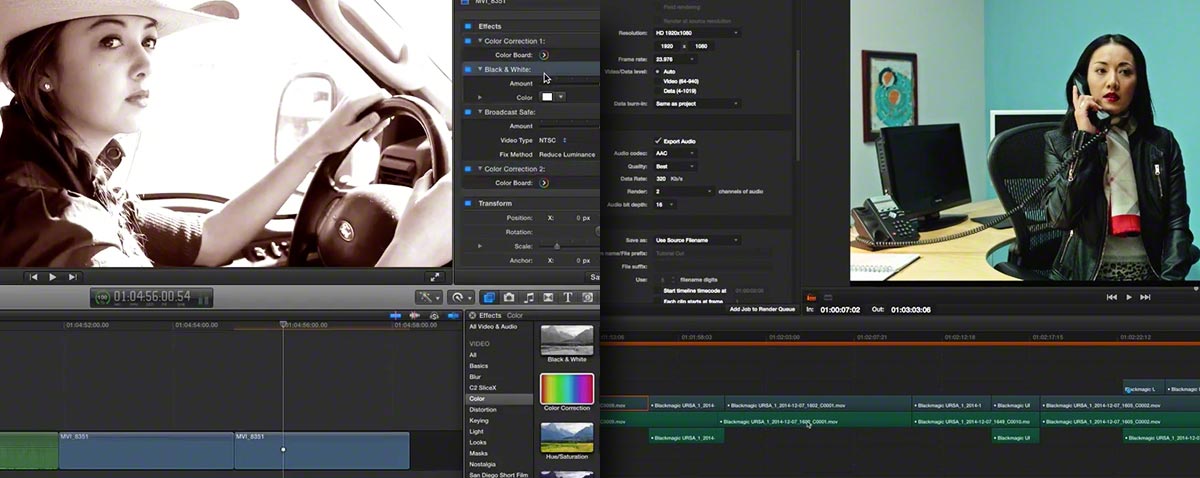Open the retime speedometer menu
The height and width of the screenshot is (478, 1200).
coord(461,297)
